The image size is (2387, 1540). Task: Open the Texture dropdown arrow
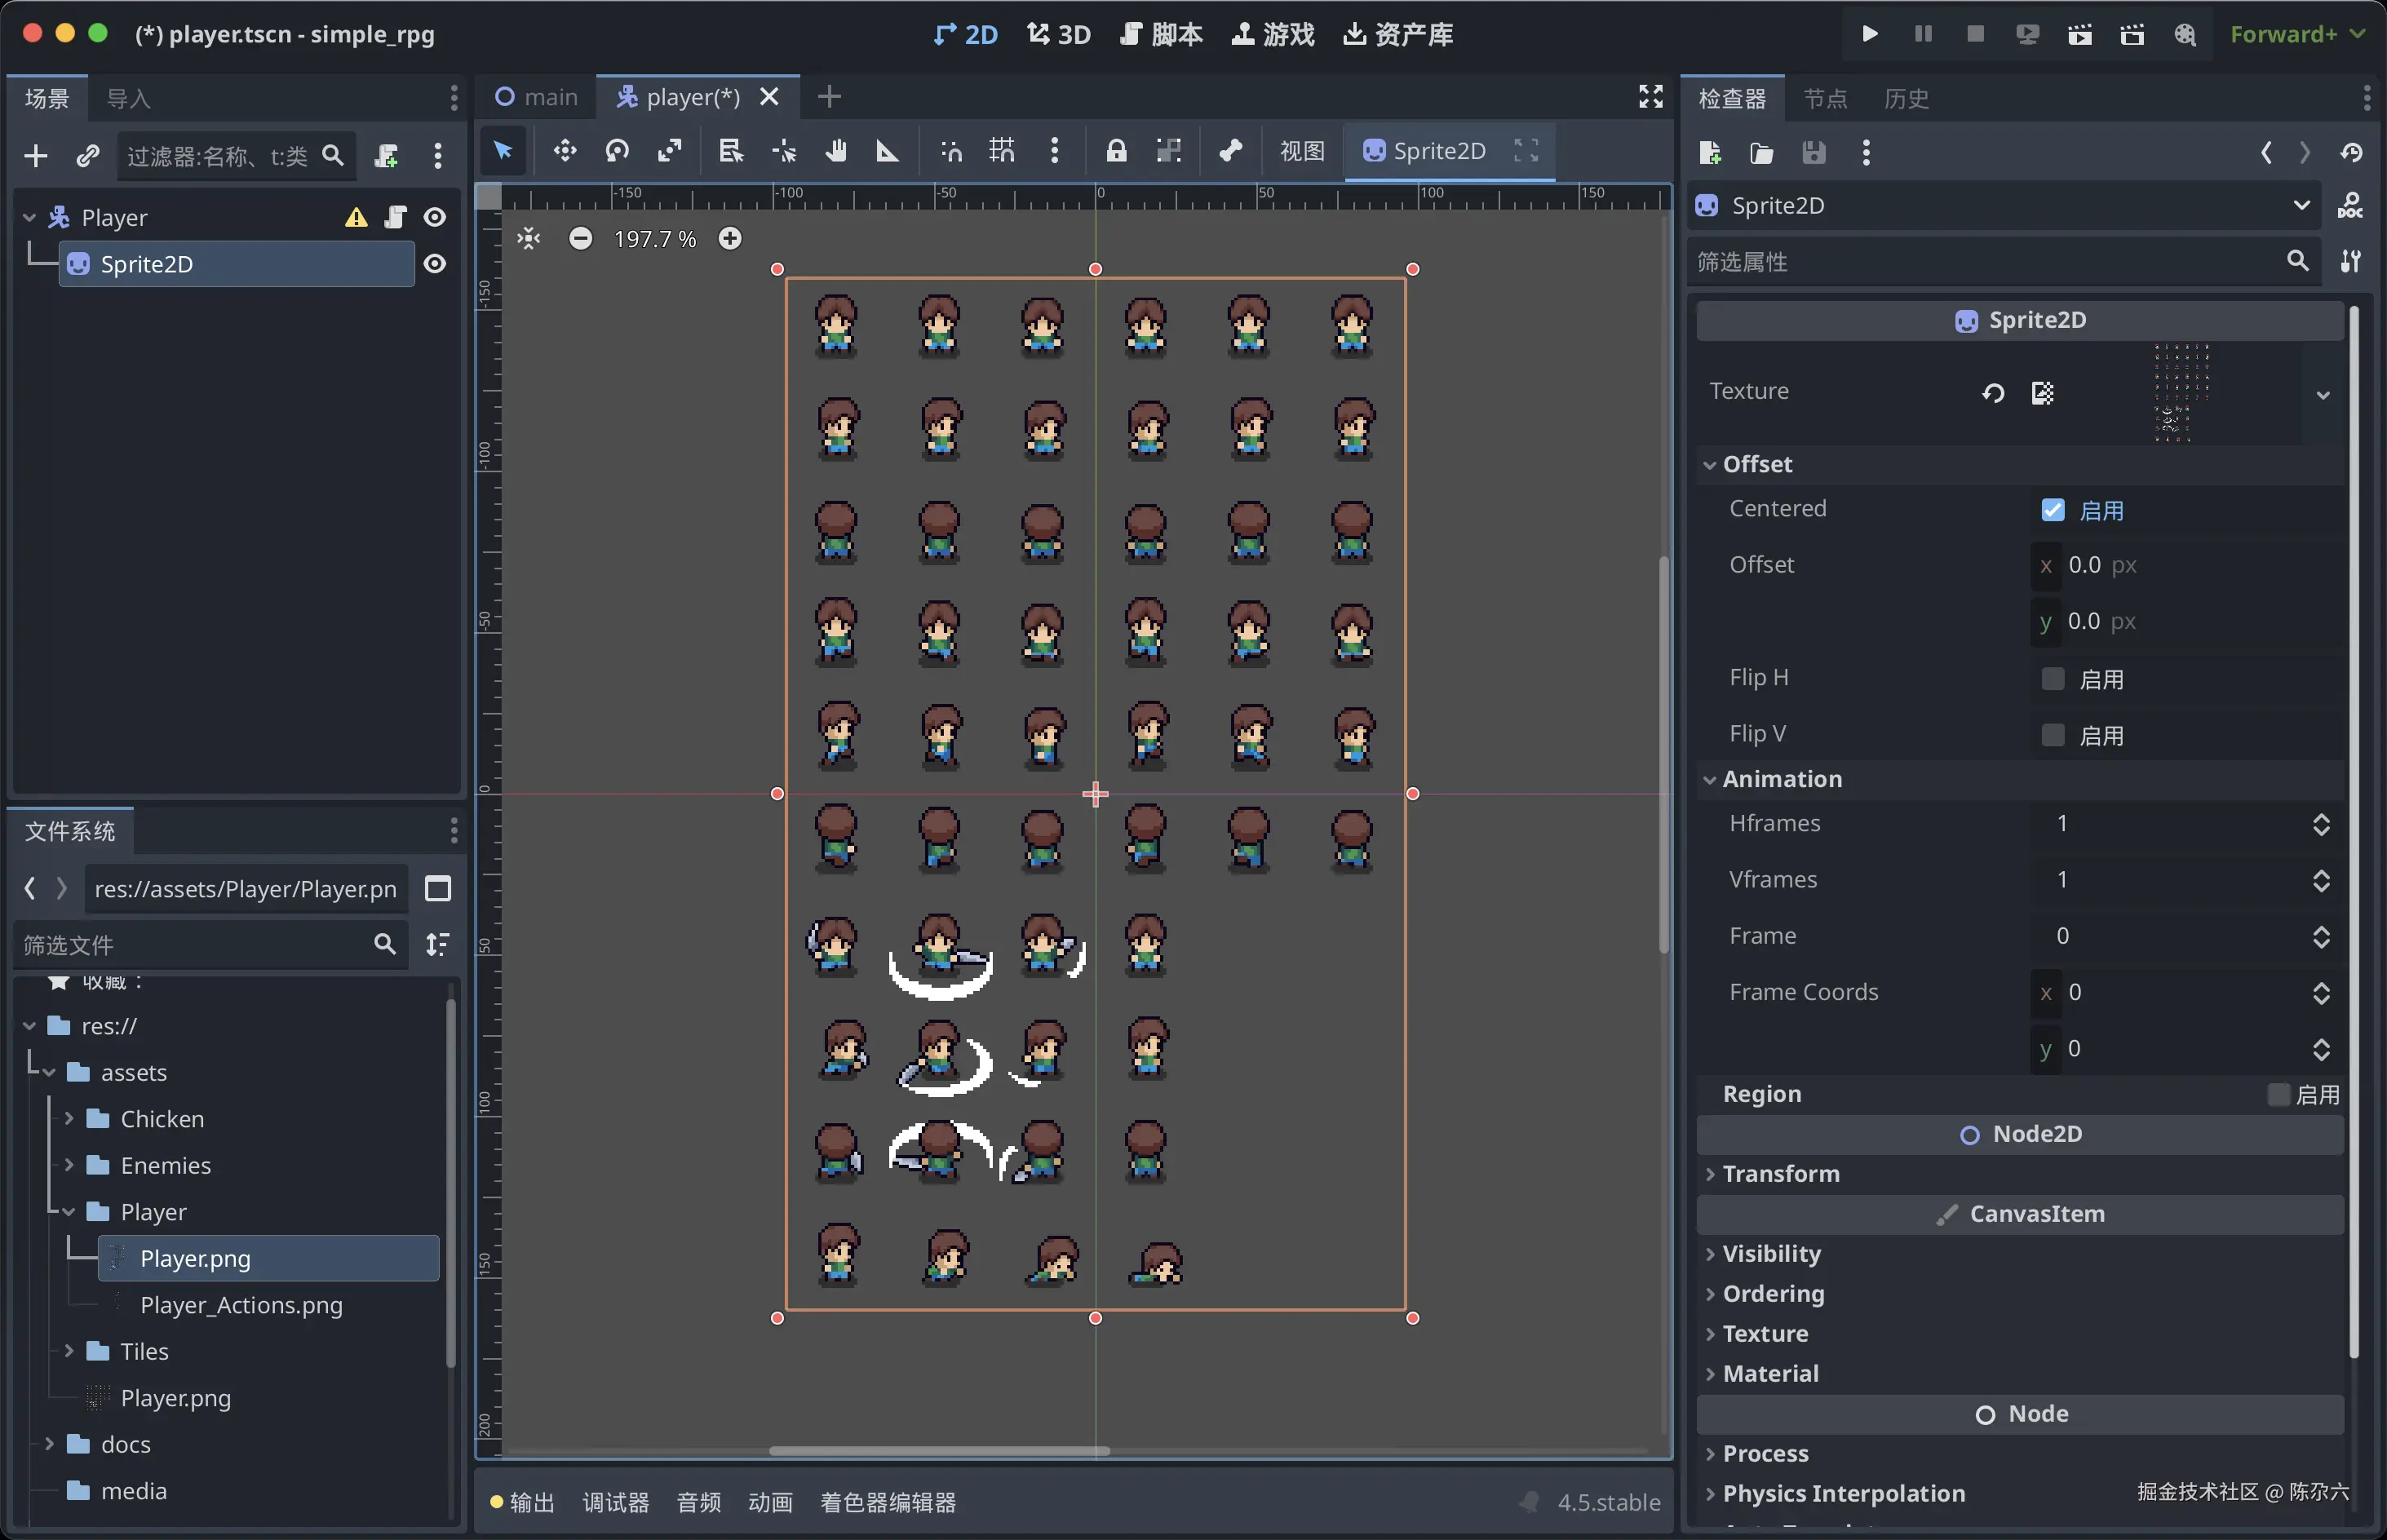click(x=2322, y=395)
